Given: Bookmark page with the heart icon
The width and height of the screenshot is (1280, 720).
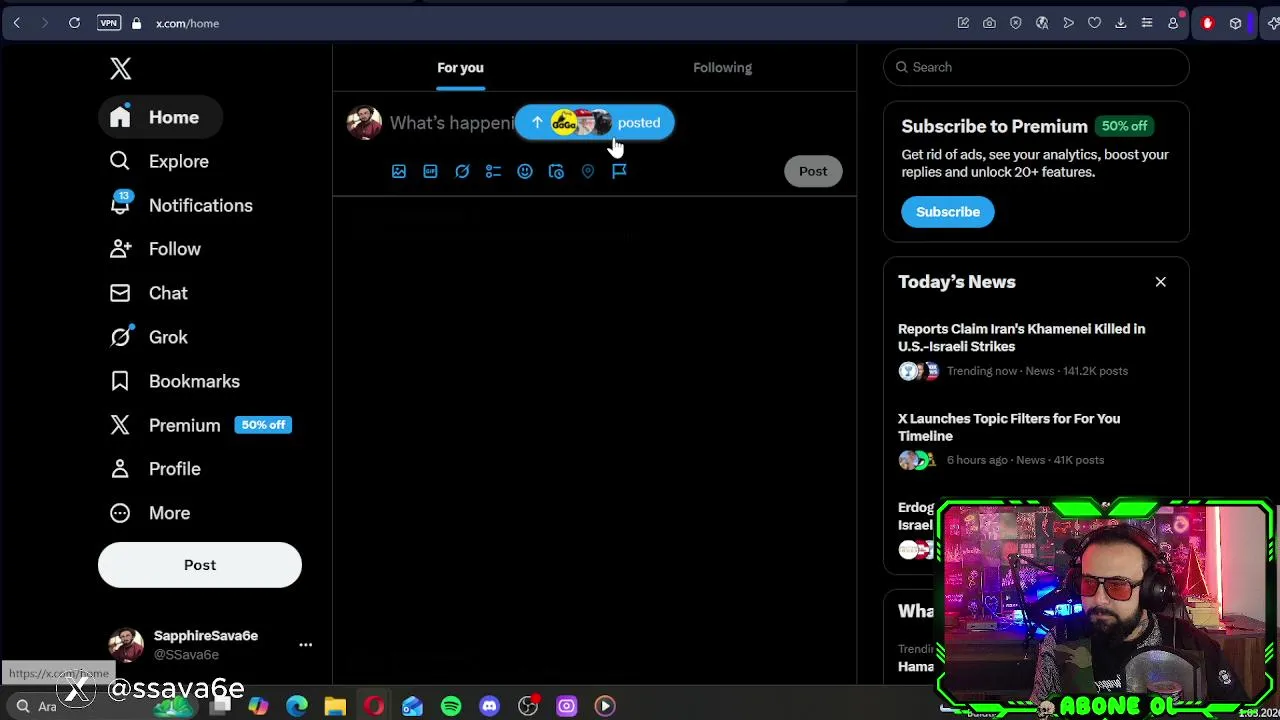Looking at the screenshot, I should 1094,23.
